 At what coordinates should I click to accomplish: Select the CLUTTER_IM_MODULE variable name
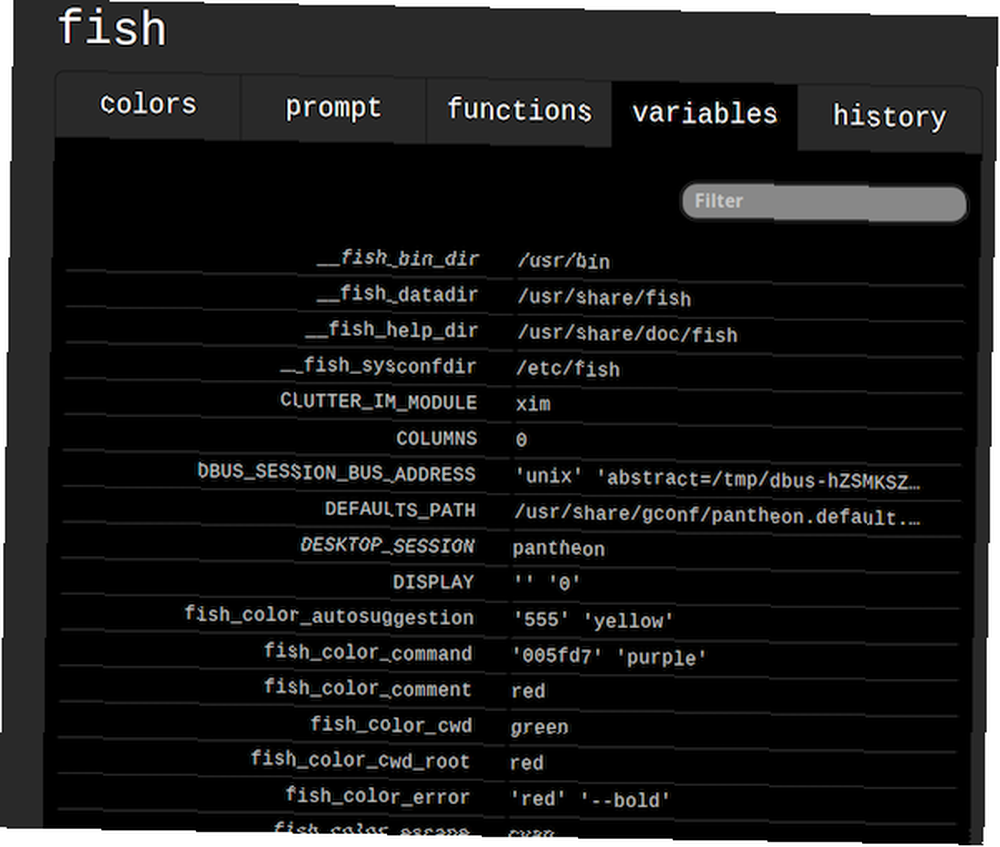coord(378,401)
